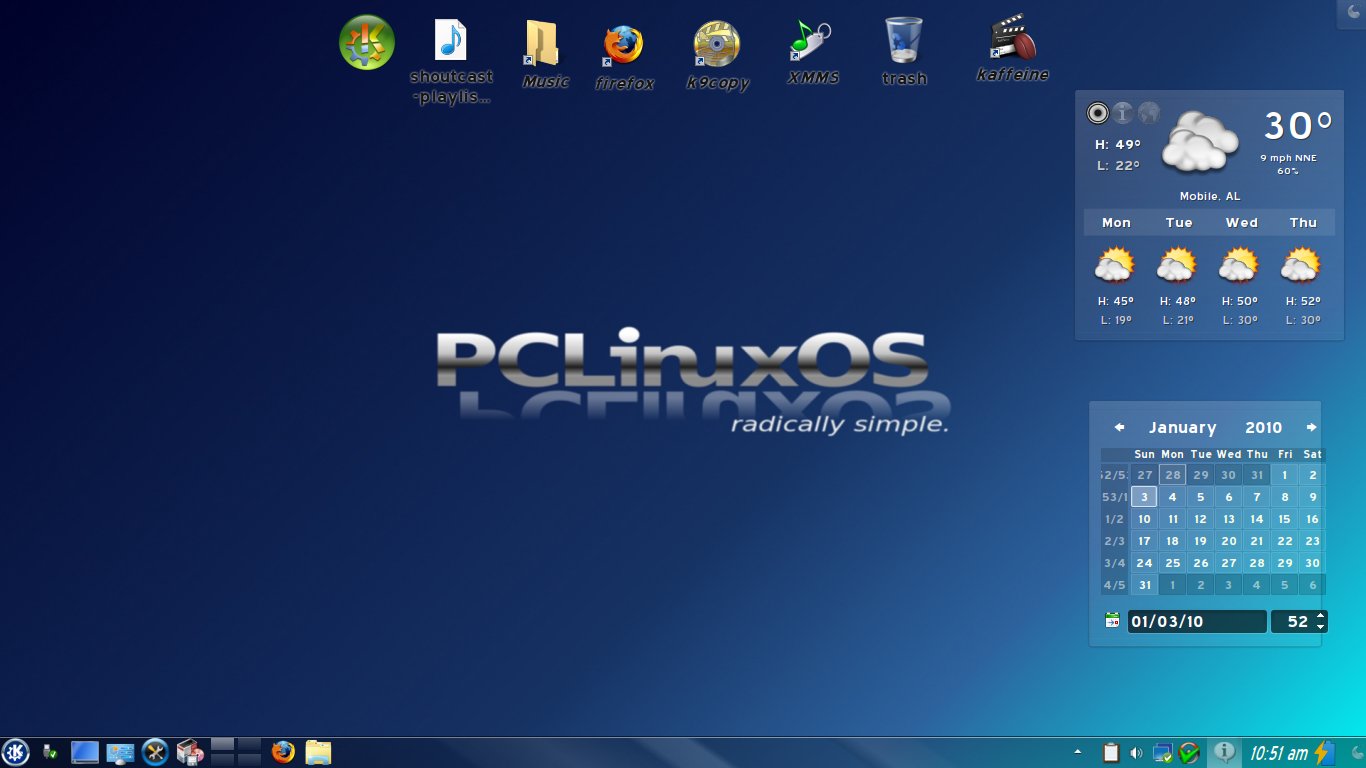Image resolution: width=1366 pixels, height=768 pixels.
Task: Decrease the week number spinner
Action: pos(1320,627)
